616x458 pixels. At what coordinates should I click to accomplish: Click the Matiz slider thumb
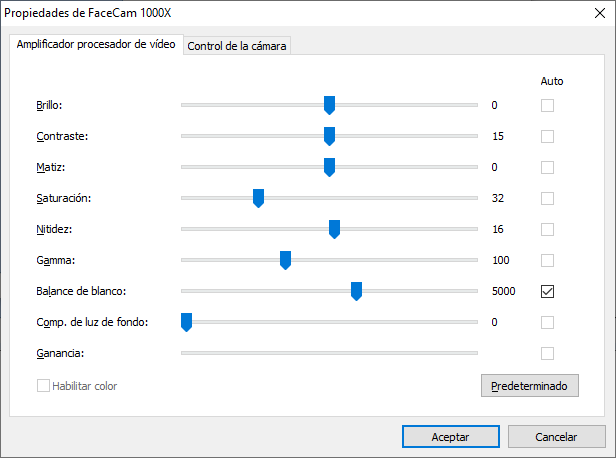329,167
